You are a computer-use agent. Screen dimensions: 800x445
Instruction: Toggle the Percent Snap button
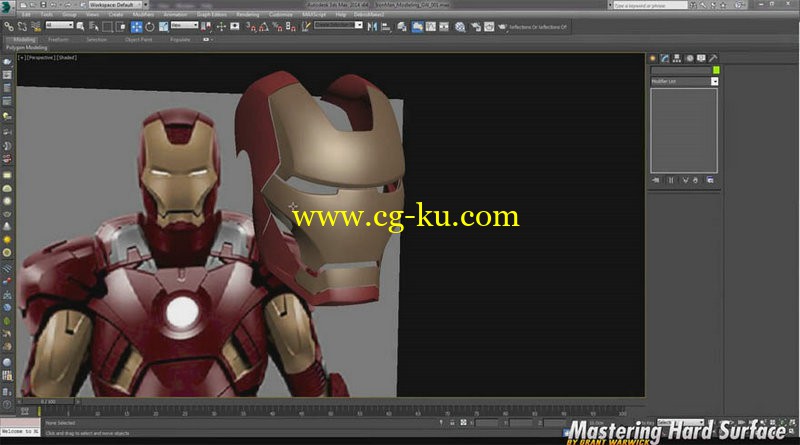coord(277,27)
